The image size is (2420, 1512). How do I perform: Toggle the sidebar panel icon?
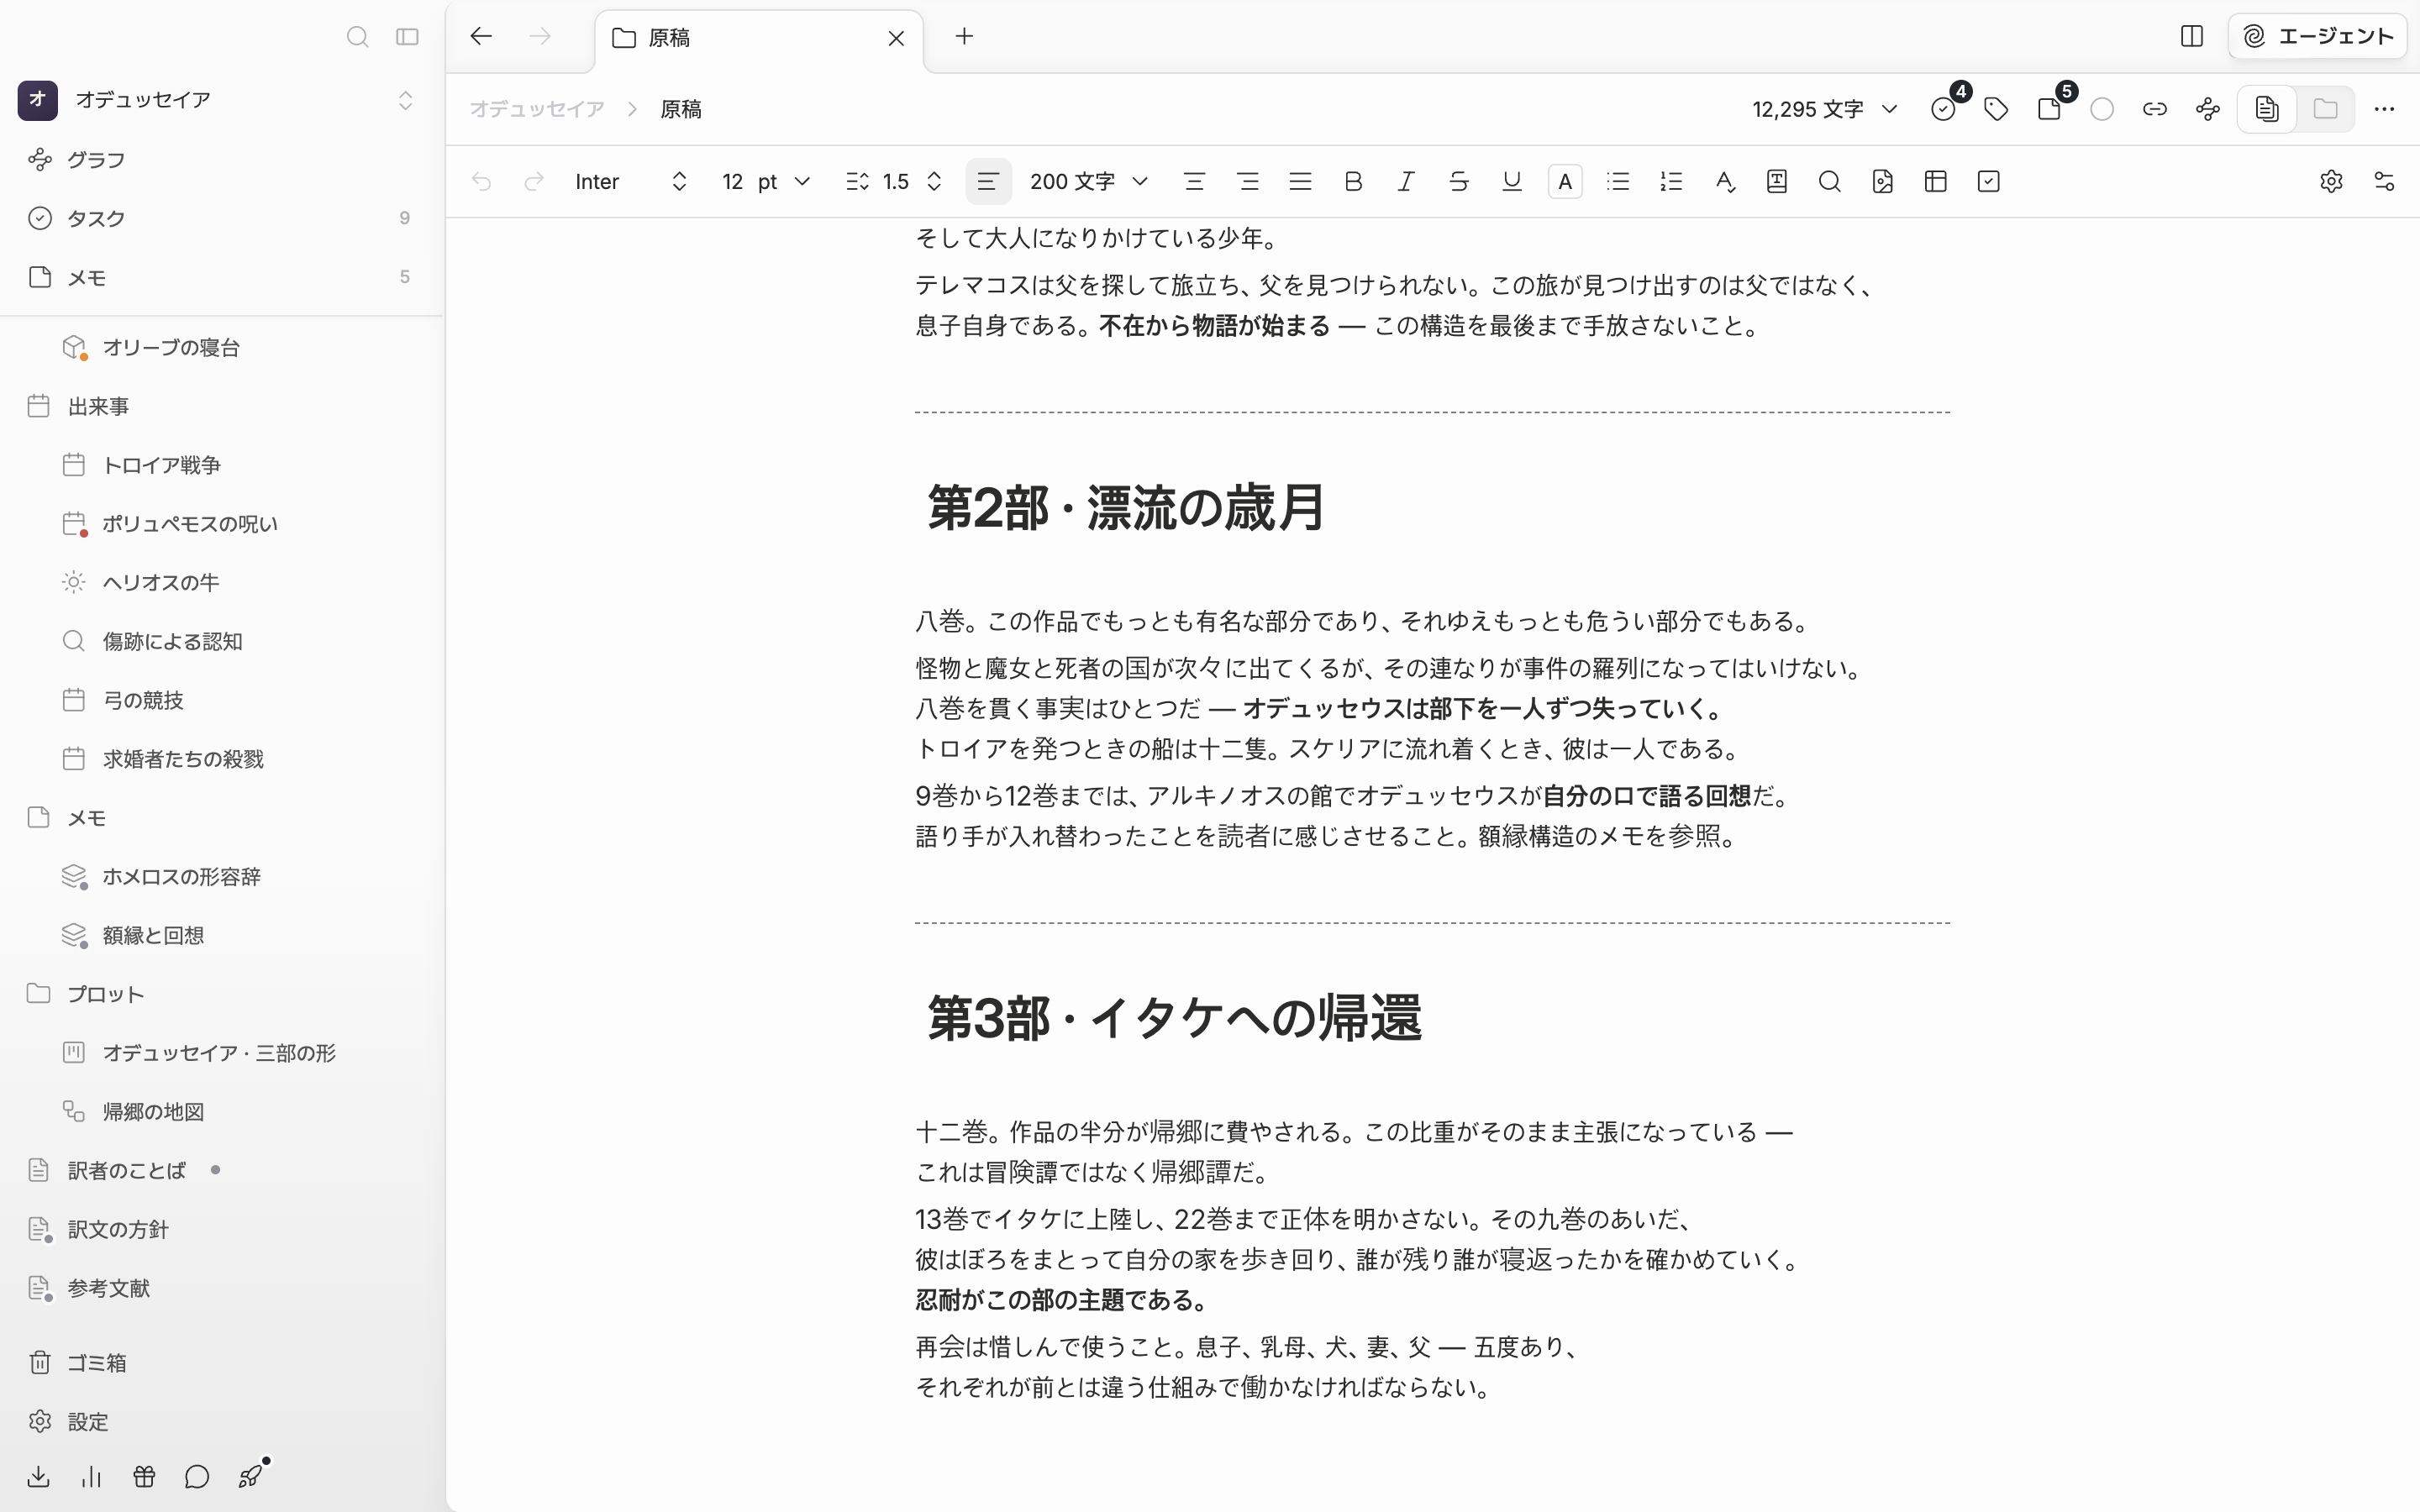coord(407,37)
